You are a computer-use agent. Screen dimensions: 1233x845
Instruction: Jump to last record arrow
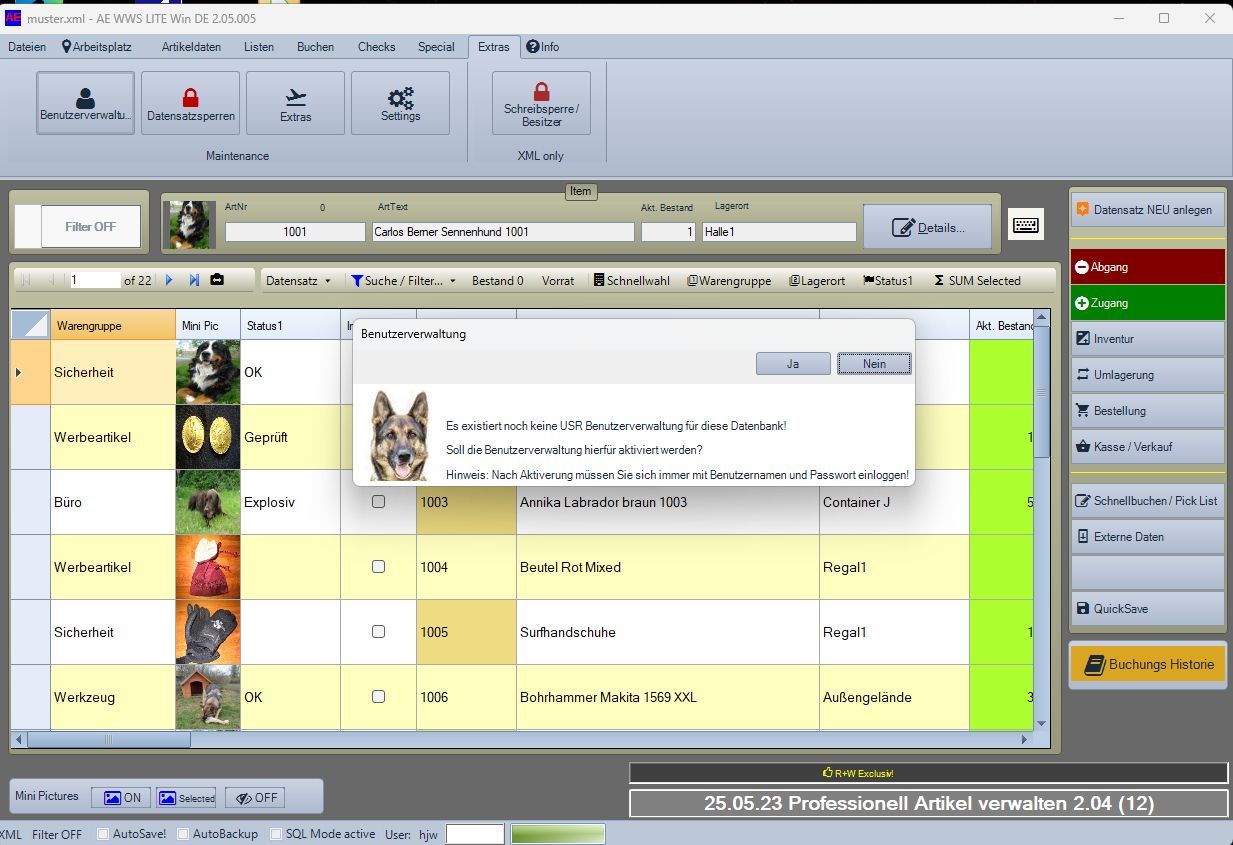pos(194,281)
